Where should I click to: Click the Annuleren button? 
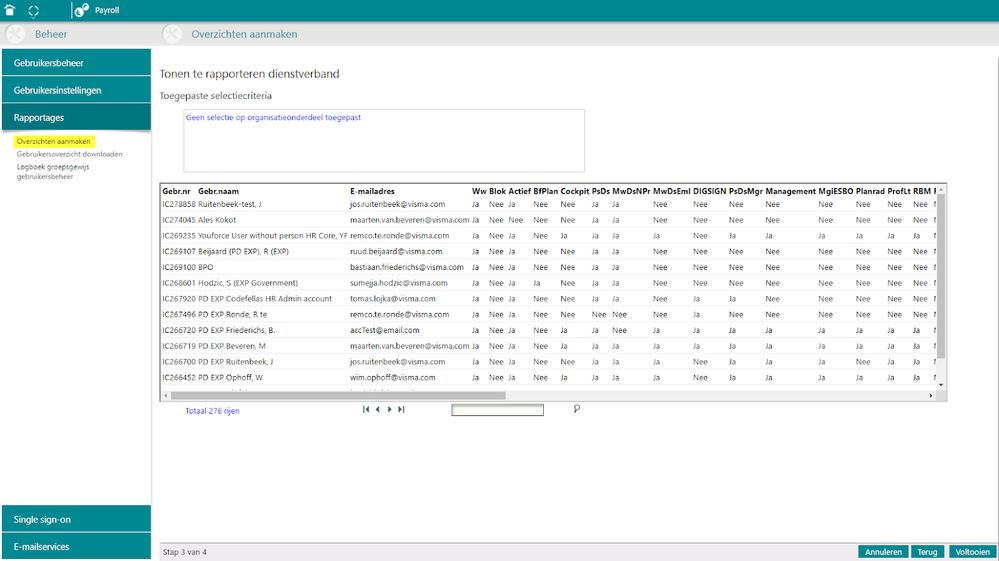click(x=884, y=551)
